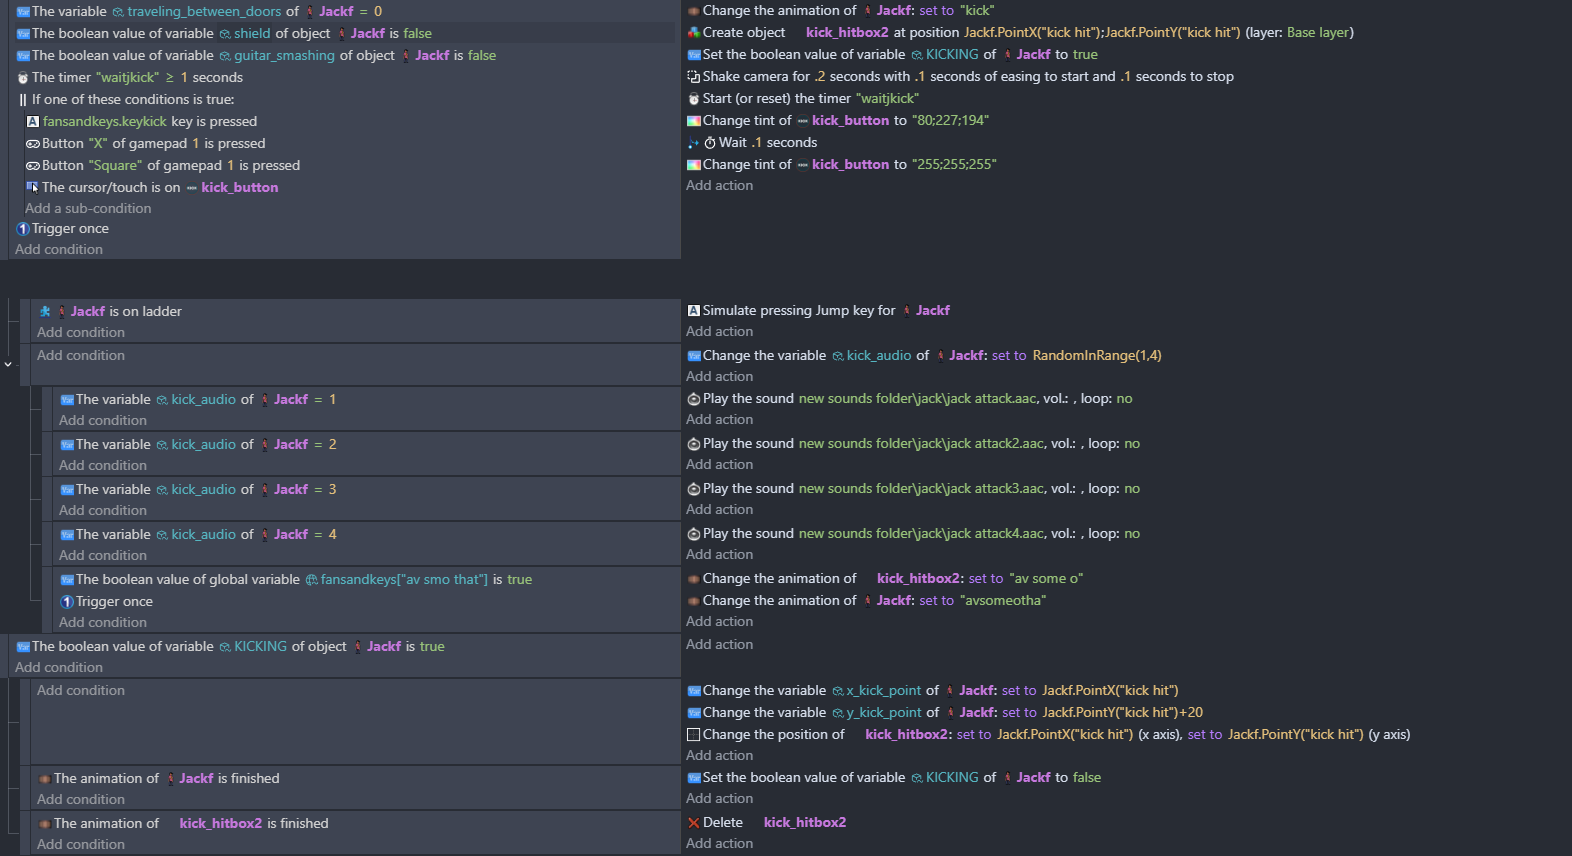This screenshot has width=1572, height=856.
Task: Open the tint color value "80;227;194"
Action: [x=950, y=121]
